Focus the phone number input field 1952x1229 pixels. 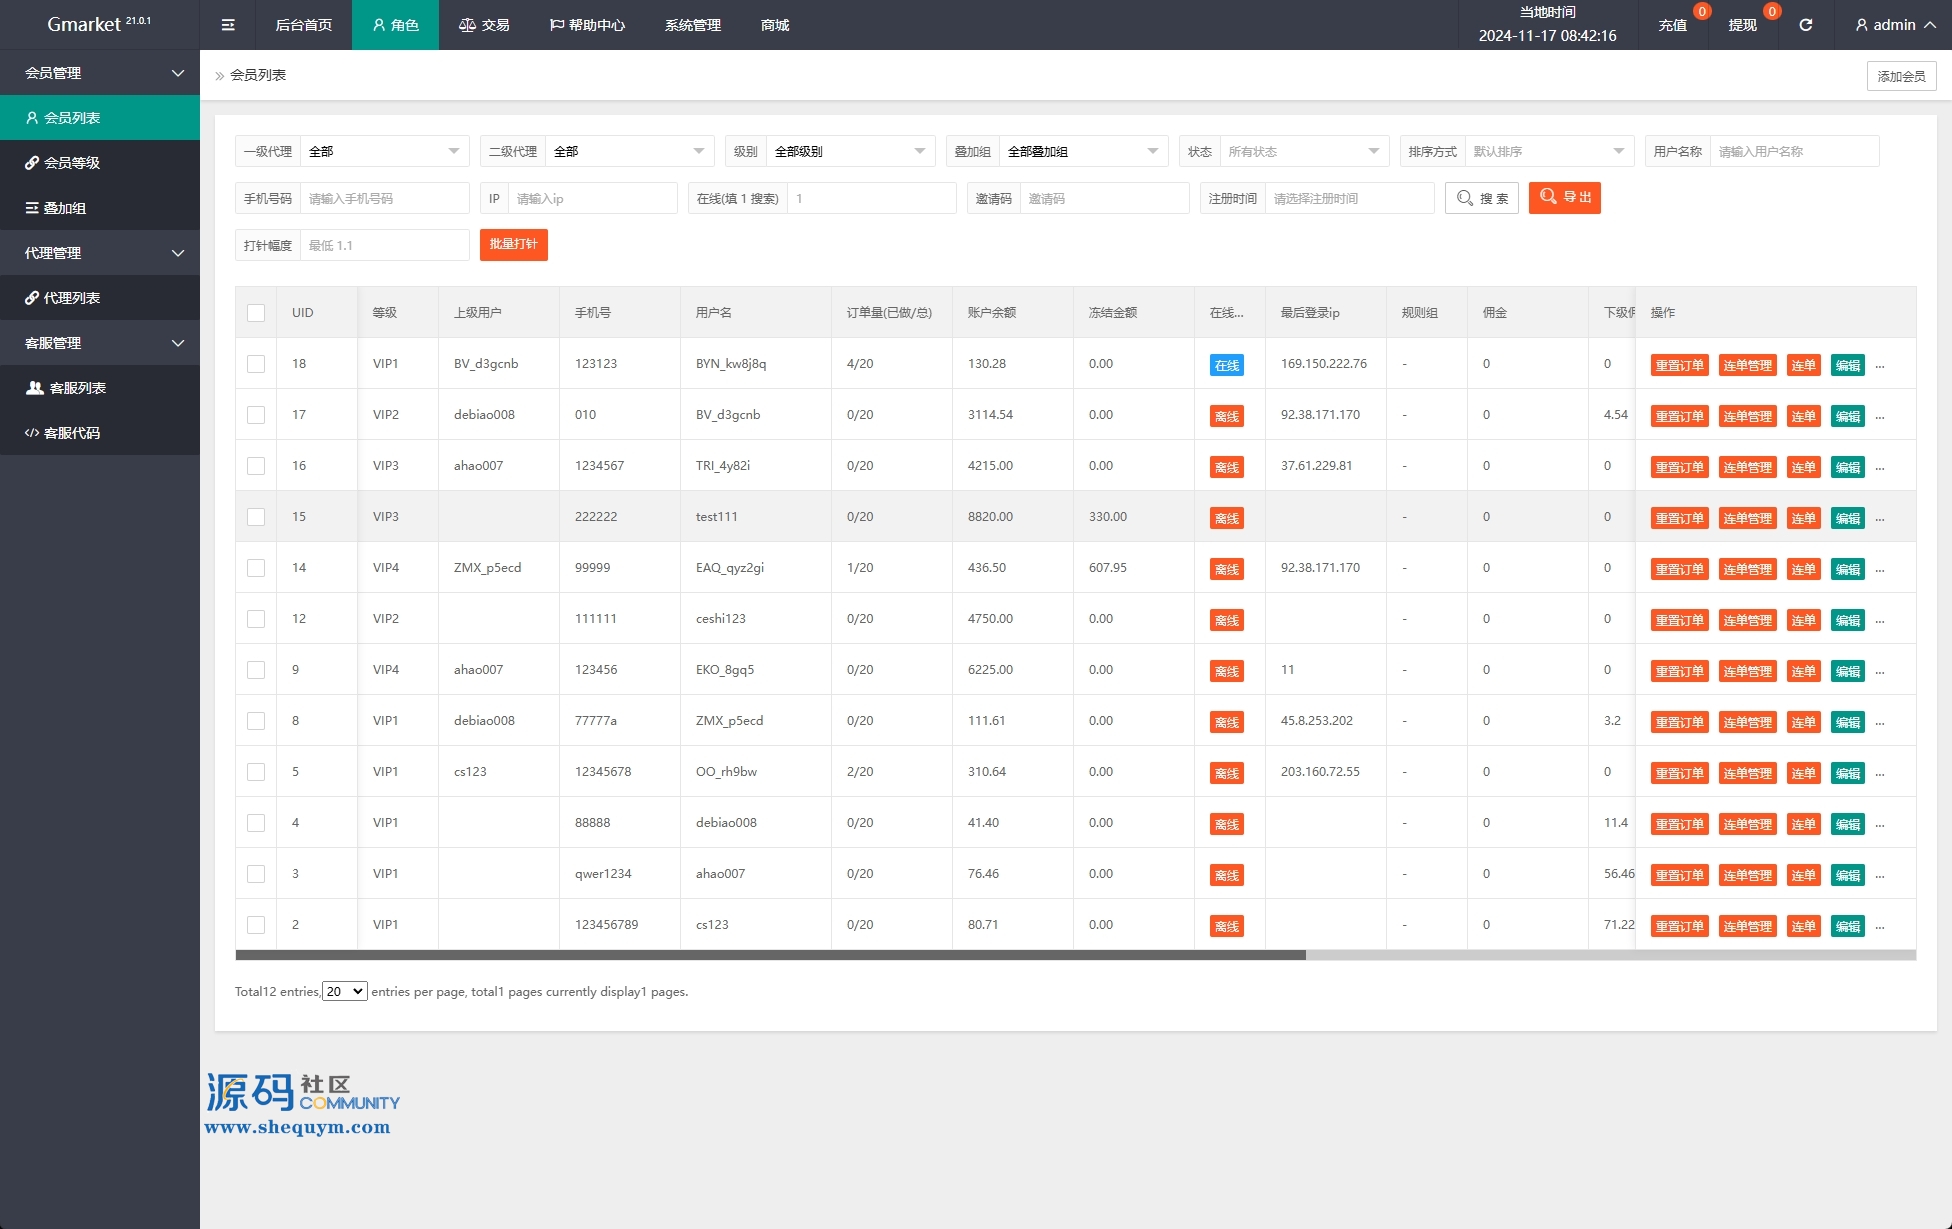(384, 198)
